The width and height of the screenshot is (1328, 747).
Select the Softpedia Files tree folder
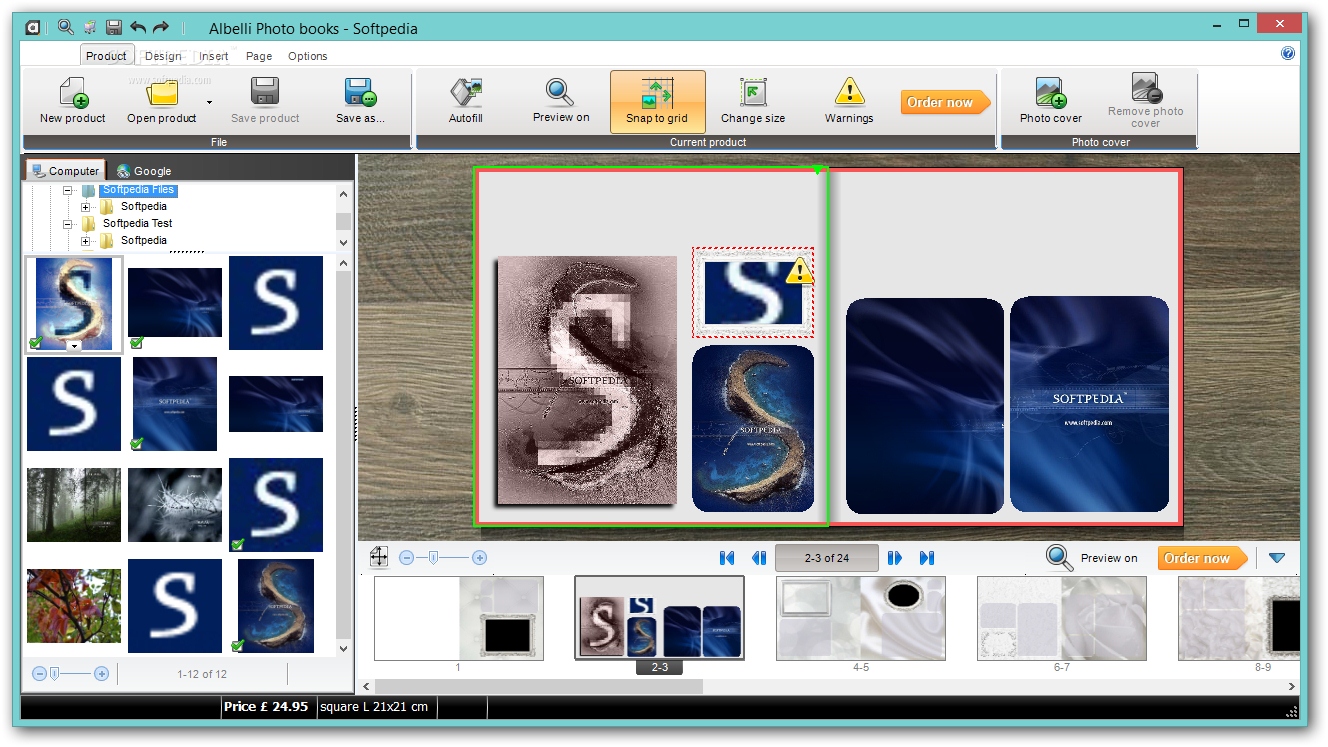pos(138,190)
